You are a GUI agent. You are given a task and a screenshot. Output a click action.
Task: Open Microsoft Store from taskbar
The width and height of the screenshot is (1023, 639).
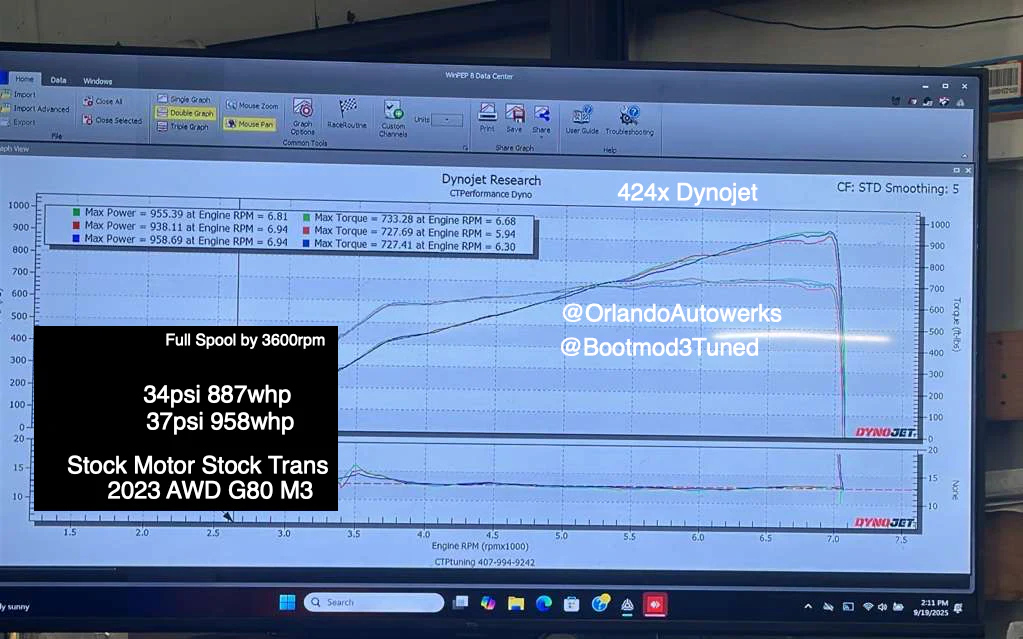point(572,604)
